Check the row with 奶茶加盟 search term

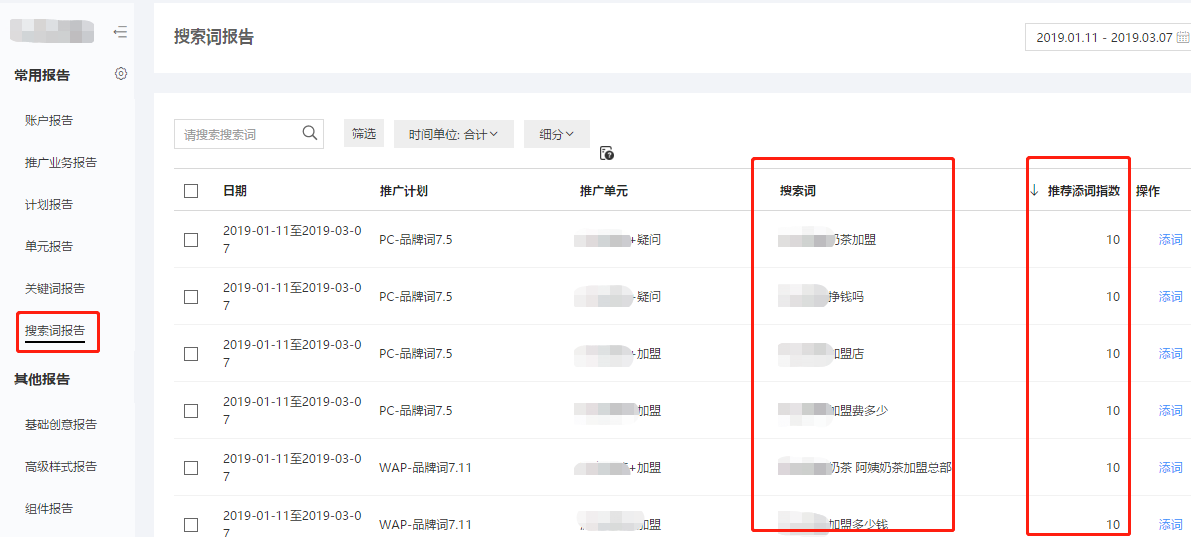[x=191, y=240]
